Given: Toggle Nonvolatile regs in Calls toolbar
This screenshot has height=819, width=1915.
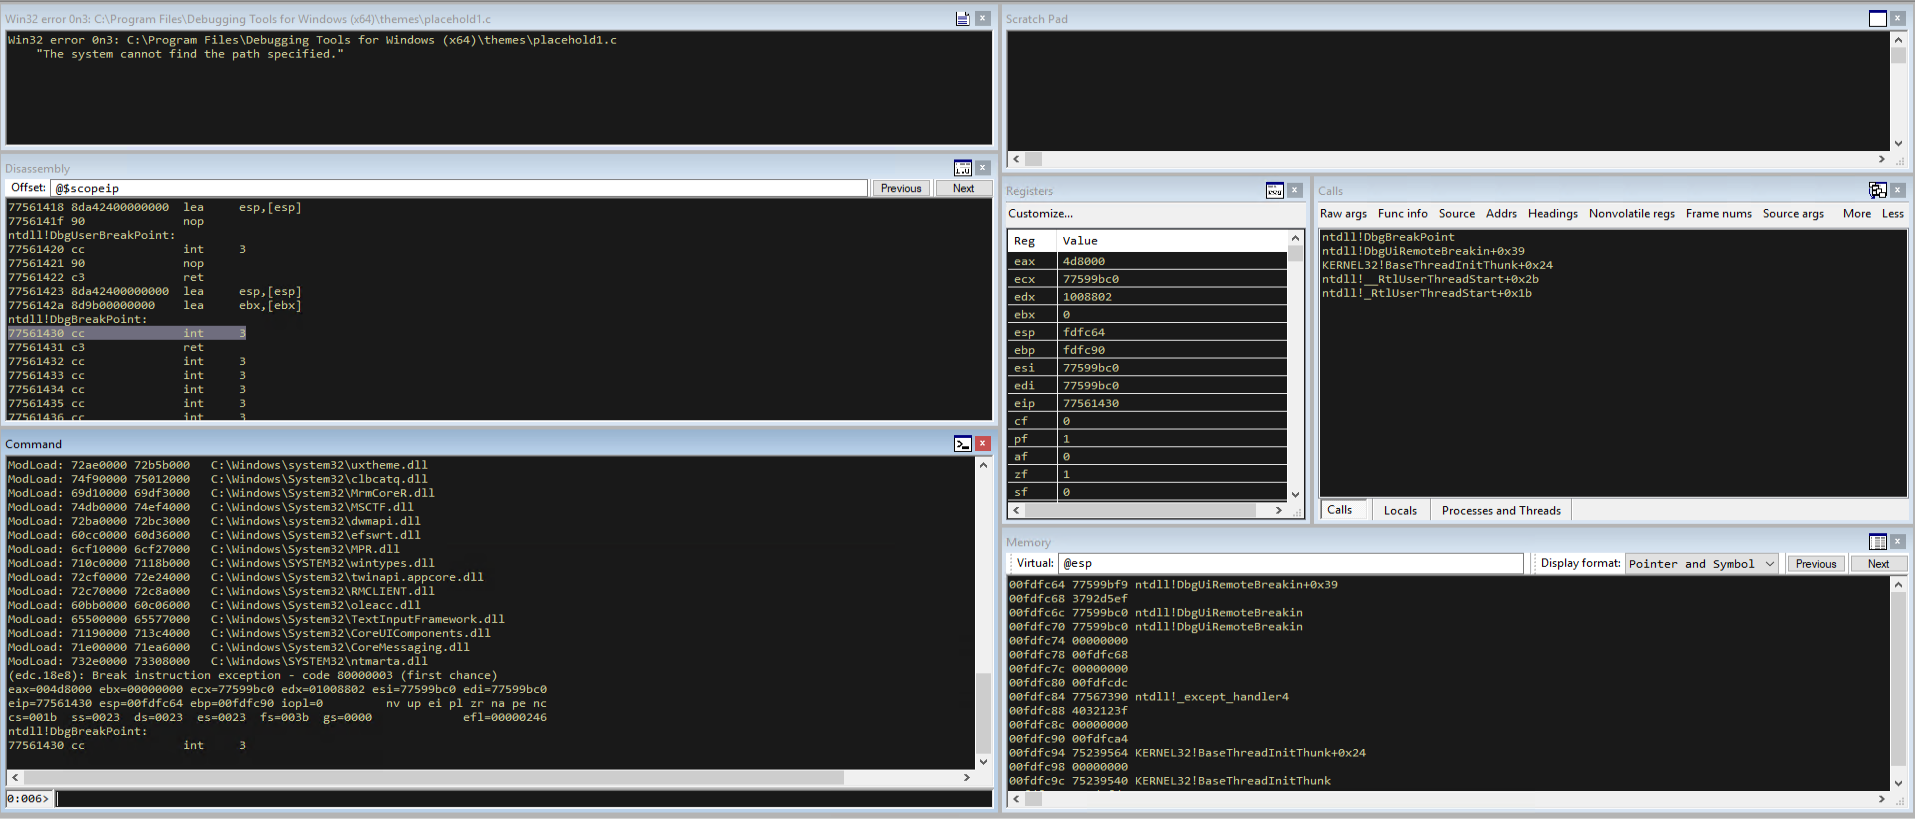Looking at the screenshot, I should [x=1632, y=214].
